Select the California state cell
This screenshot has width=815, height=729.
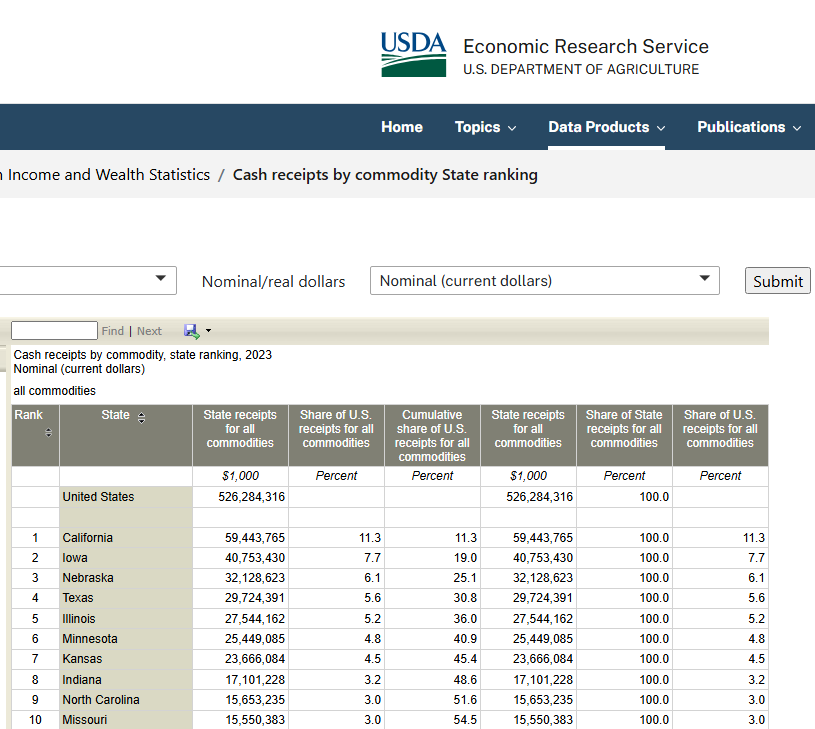[x=126, y=537]
